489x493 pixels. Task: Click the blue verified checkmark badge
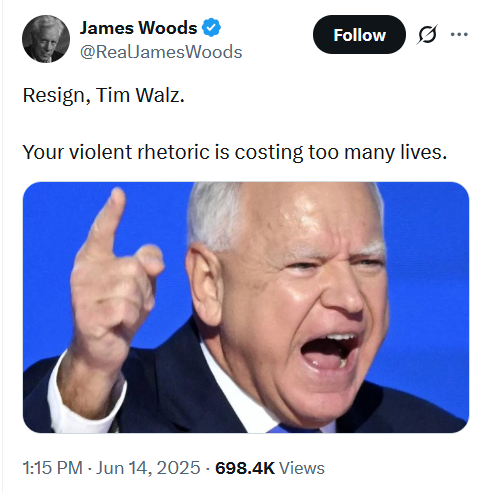tap(212, 28)
